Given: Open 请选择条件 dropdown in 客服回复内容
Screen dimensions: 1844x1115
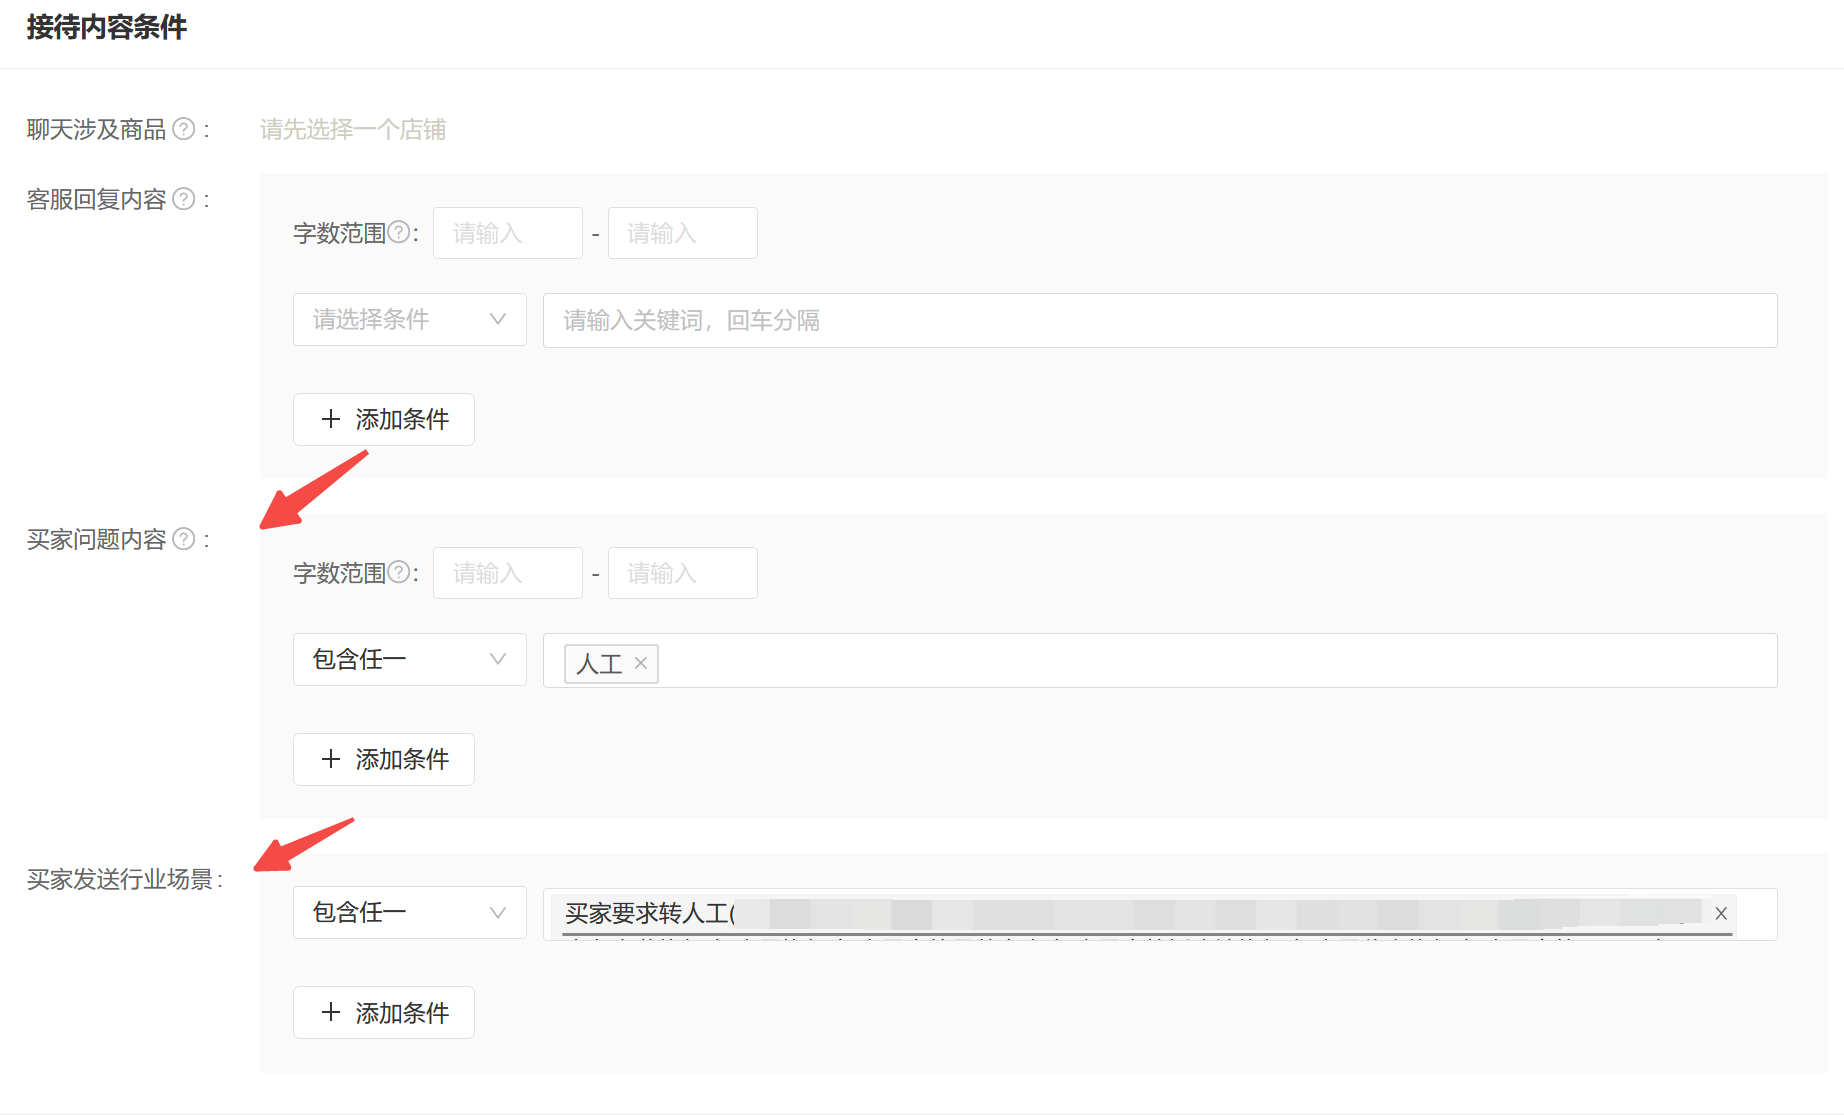Looking at the screenshot, I should (410, 320).
